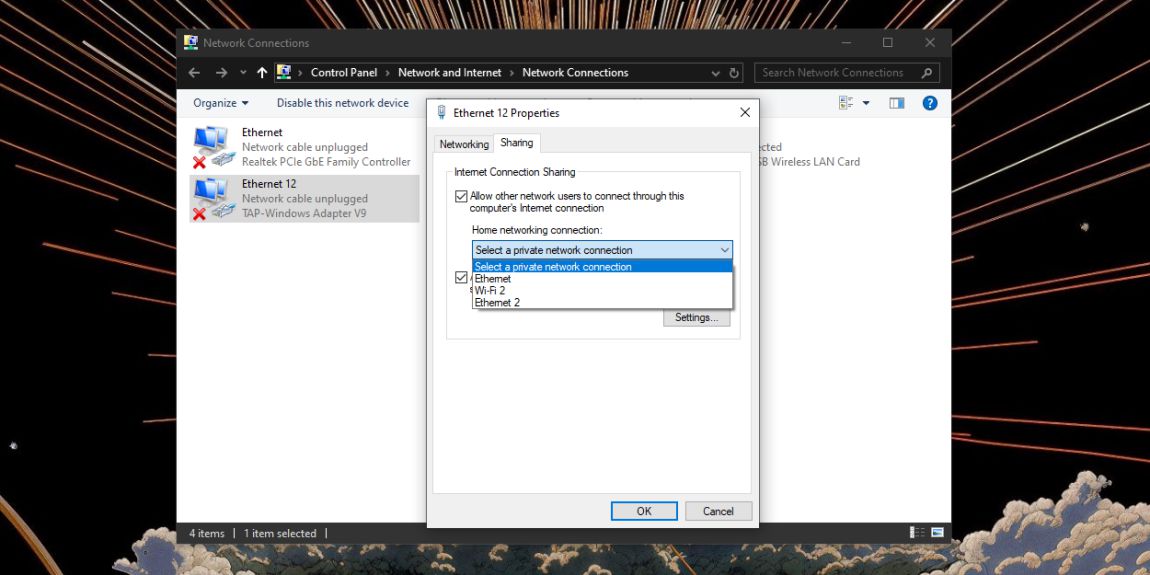This screenshot has height=575, width=1150.
Task: Refresh the Network Connections address bar
Action: 734,73
